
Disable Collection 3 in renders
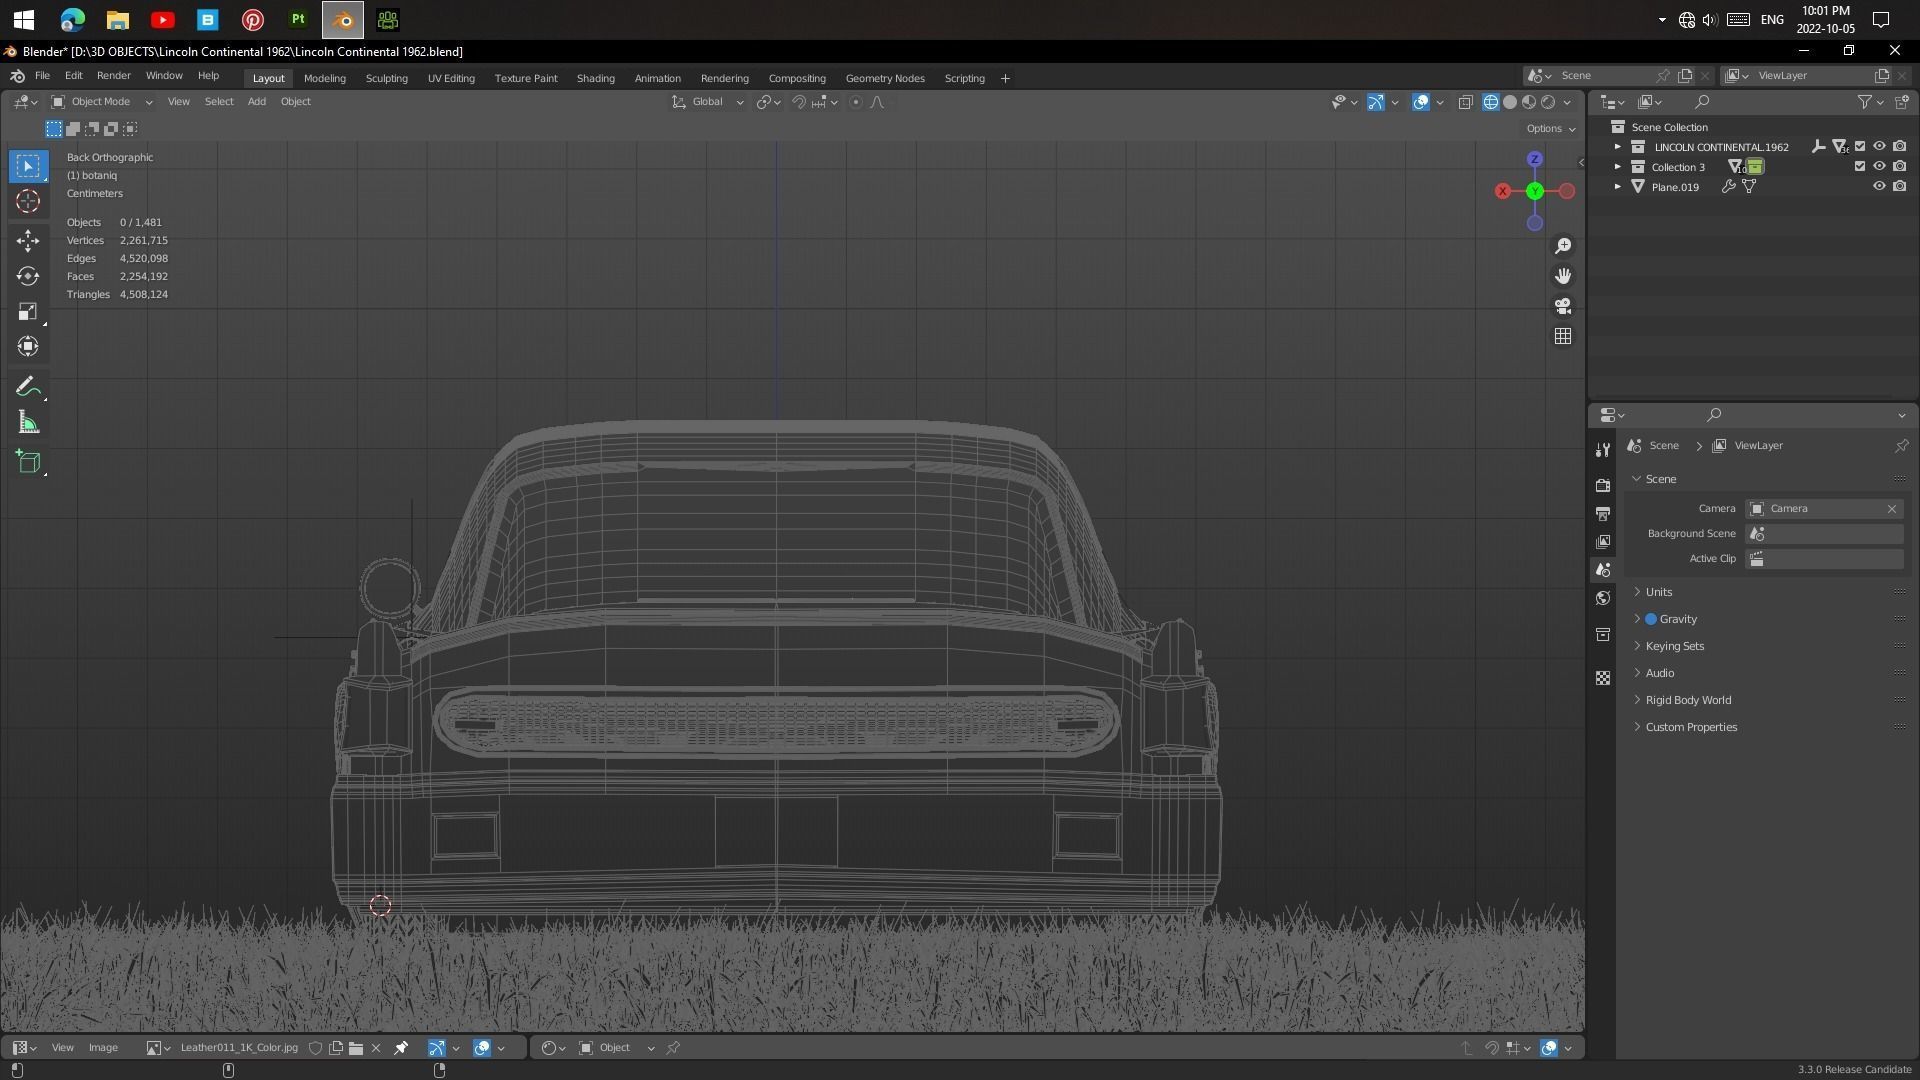pyautogui.click(x=1899, y=167)
